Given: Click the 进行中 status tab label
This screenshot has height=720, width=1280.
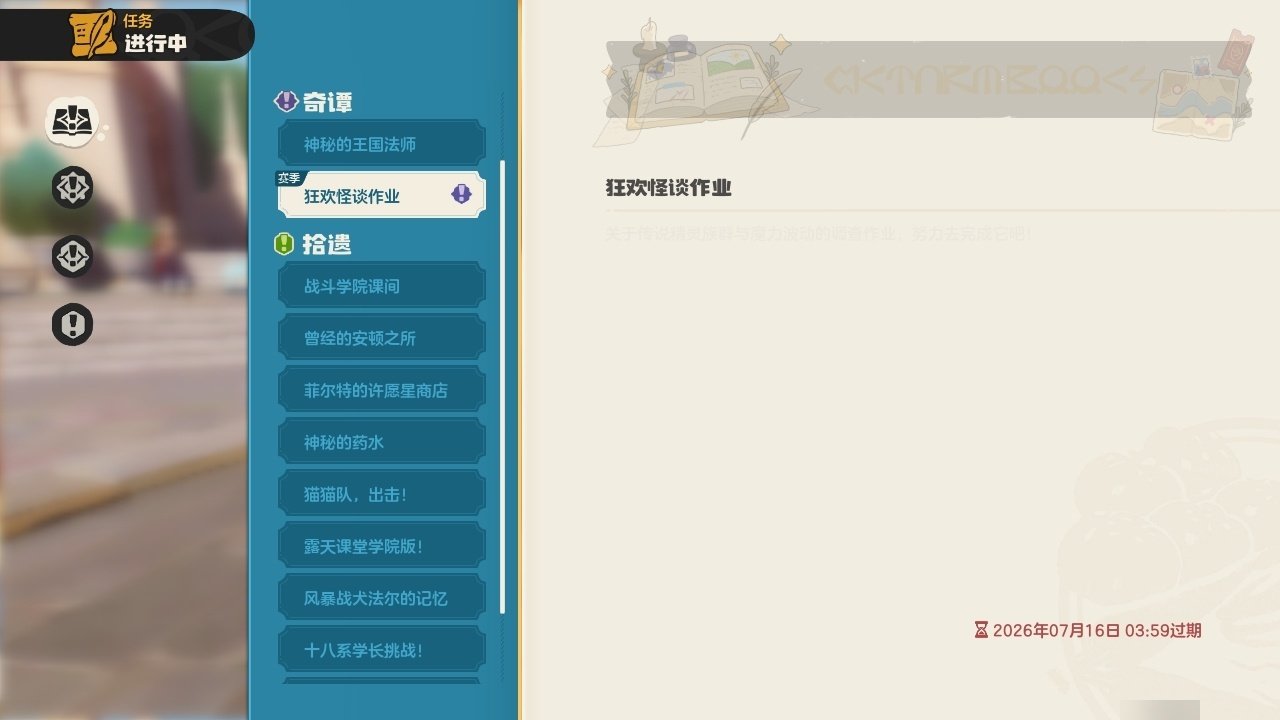Looking at the screenshot, I should (x=155, y=44).
